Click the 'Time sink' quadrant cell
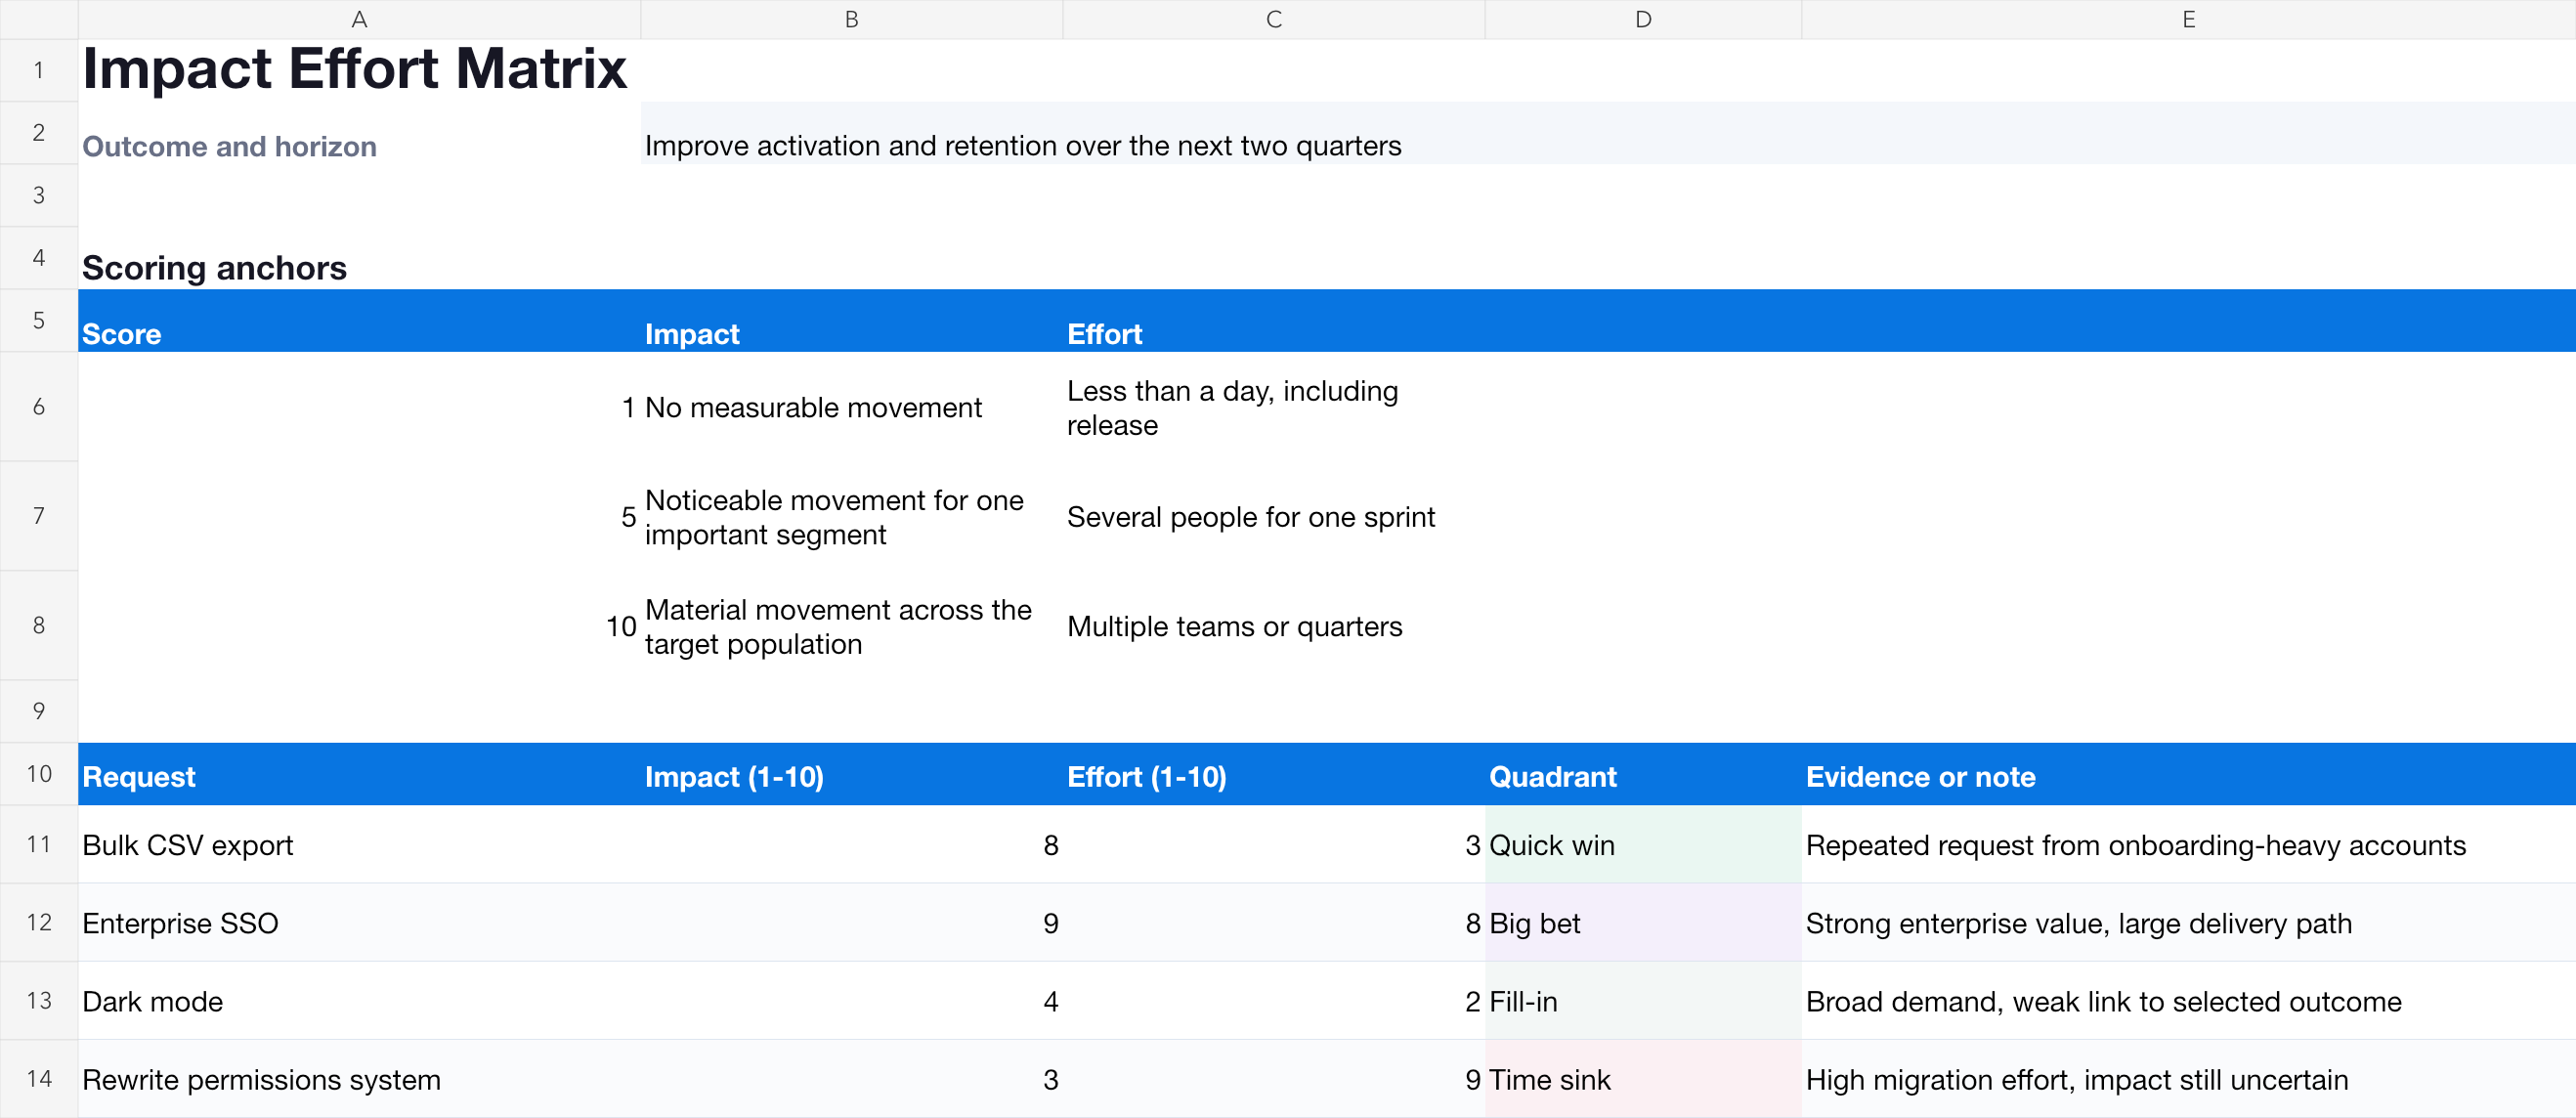This screenshot has height=1118, width=2576. [1643, 1079]
